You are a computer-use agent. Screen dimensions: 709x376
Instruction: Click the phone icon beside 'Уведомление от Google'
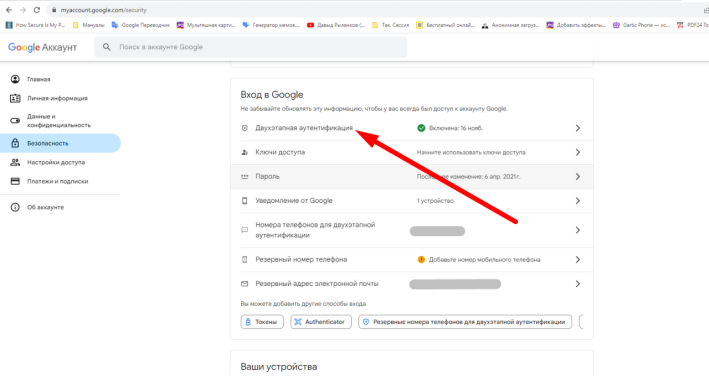[x=245, y=201]
